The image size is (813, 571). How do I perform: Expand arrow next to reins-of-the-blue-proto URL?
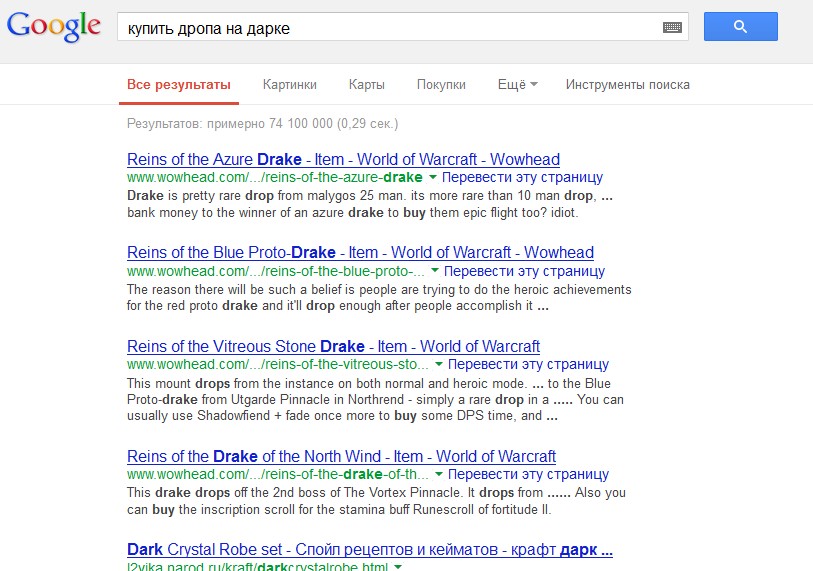tap(434, 271)
